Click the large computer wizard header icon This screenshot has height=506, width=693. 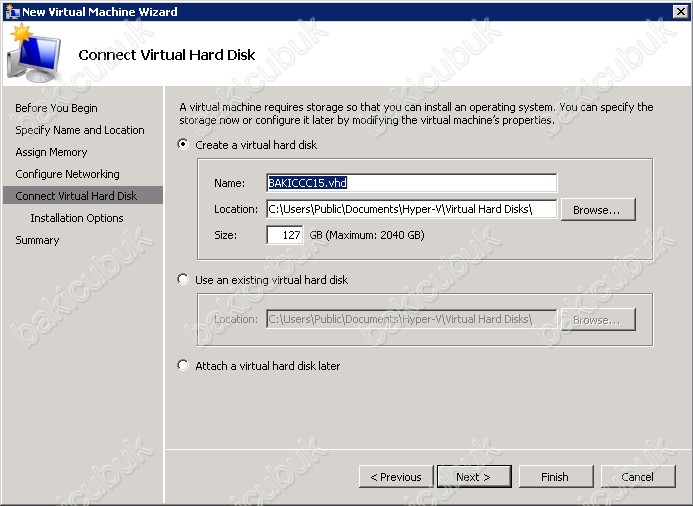tap(33, 53)
